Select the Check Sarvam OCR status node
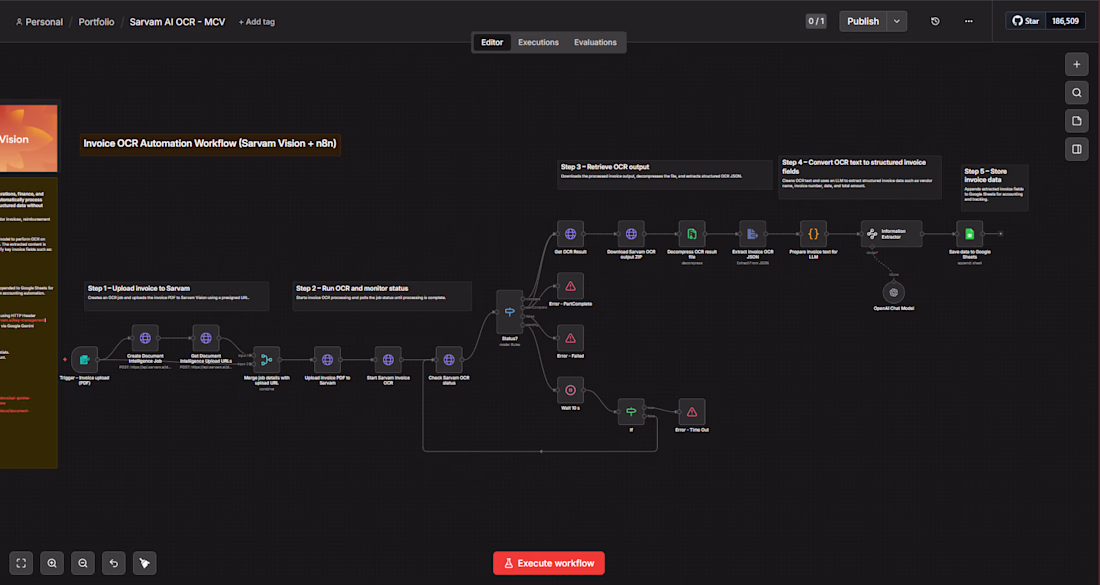The height and width of the screenshot is (585, 1100). pyautogui.click(x=449, y=360)
